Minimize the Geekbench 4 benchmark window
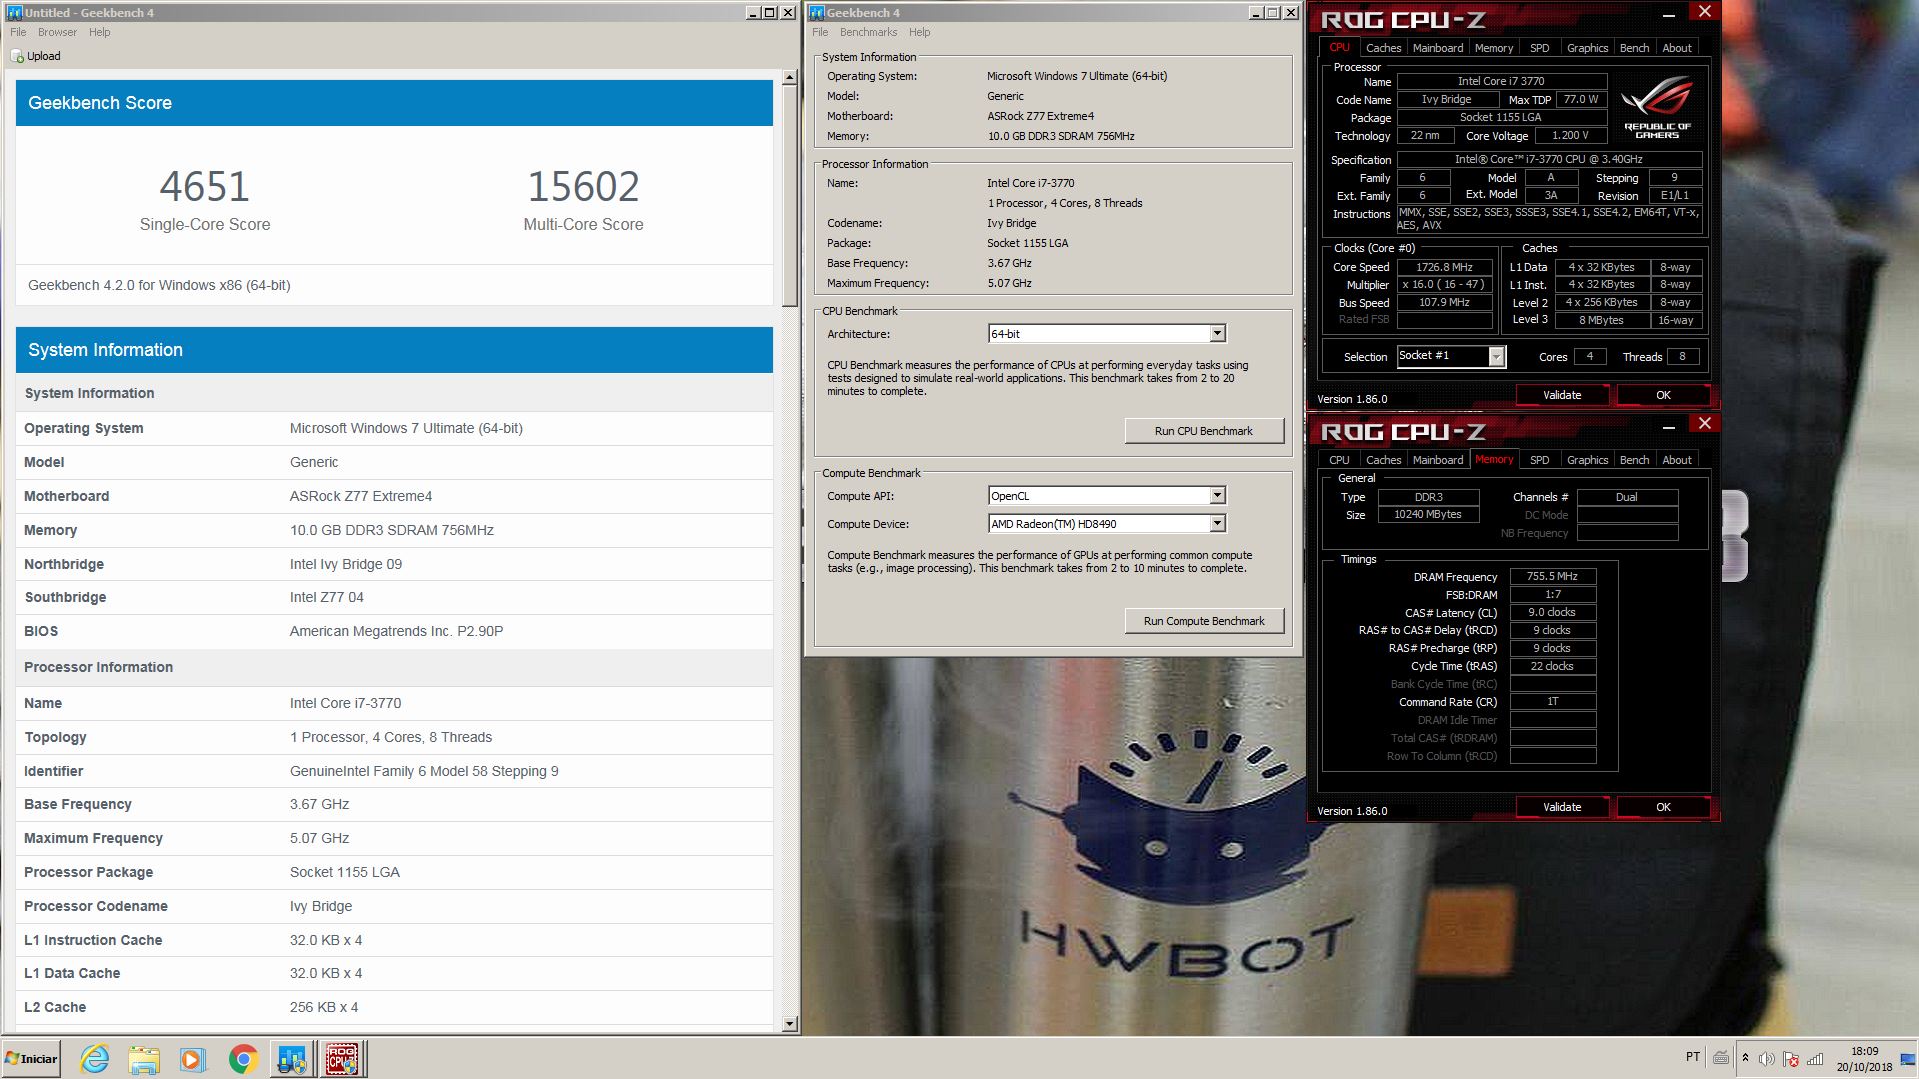The image size is (1919, 1079). tap(1255, 13)
